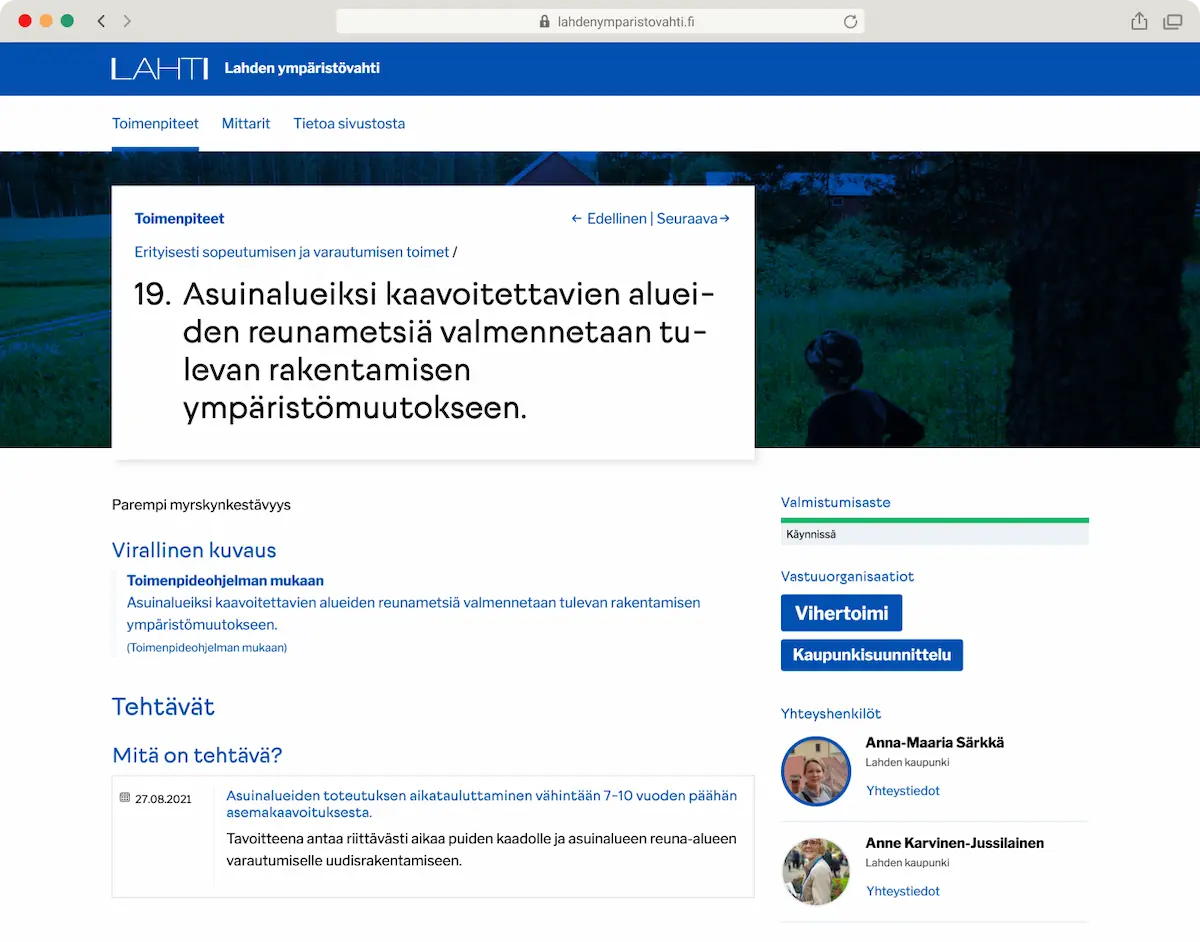Click the action title 19. Asuinalueiksi kaavoitettavien
This screenshot has height=942, width=1200.
pos(427,352)
